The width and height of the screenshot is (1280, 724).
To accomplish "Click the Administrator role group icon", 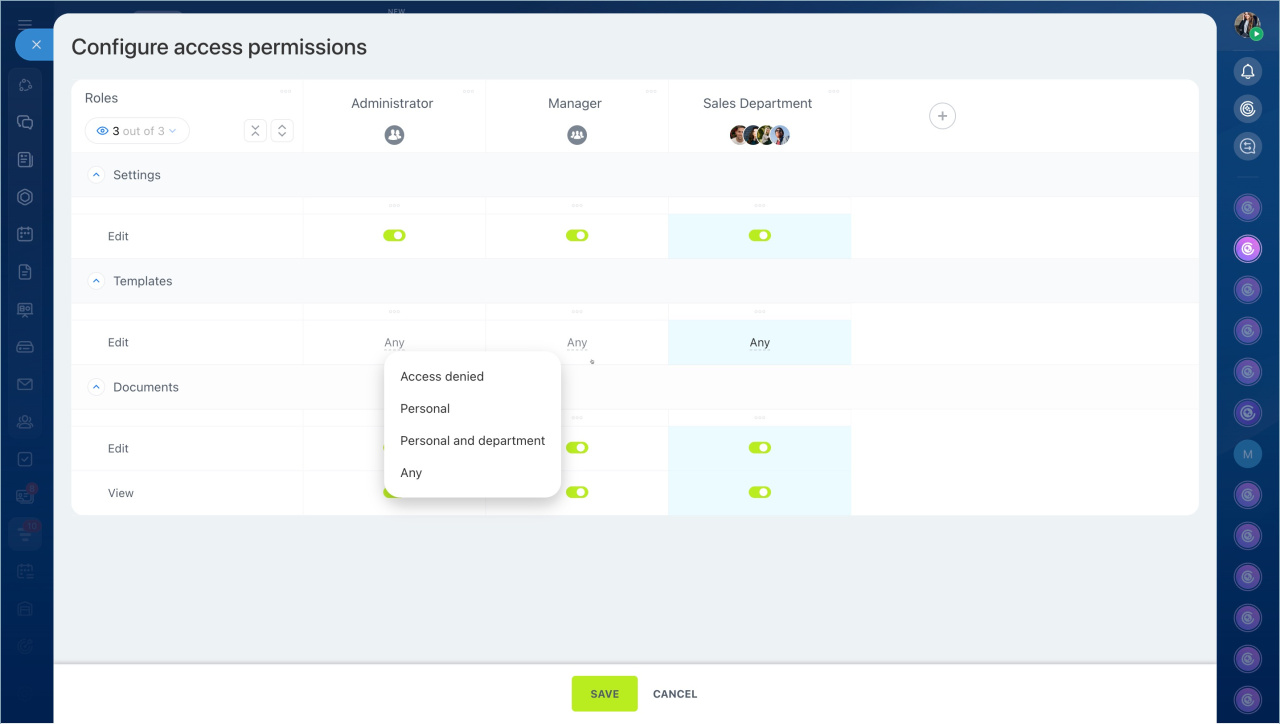I will 394,135.
